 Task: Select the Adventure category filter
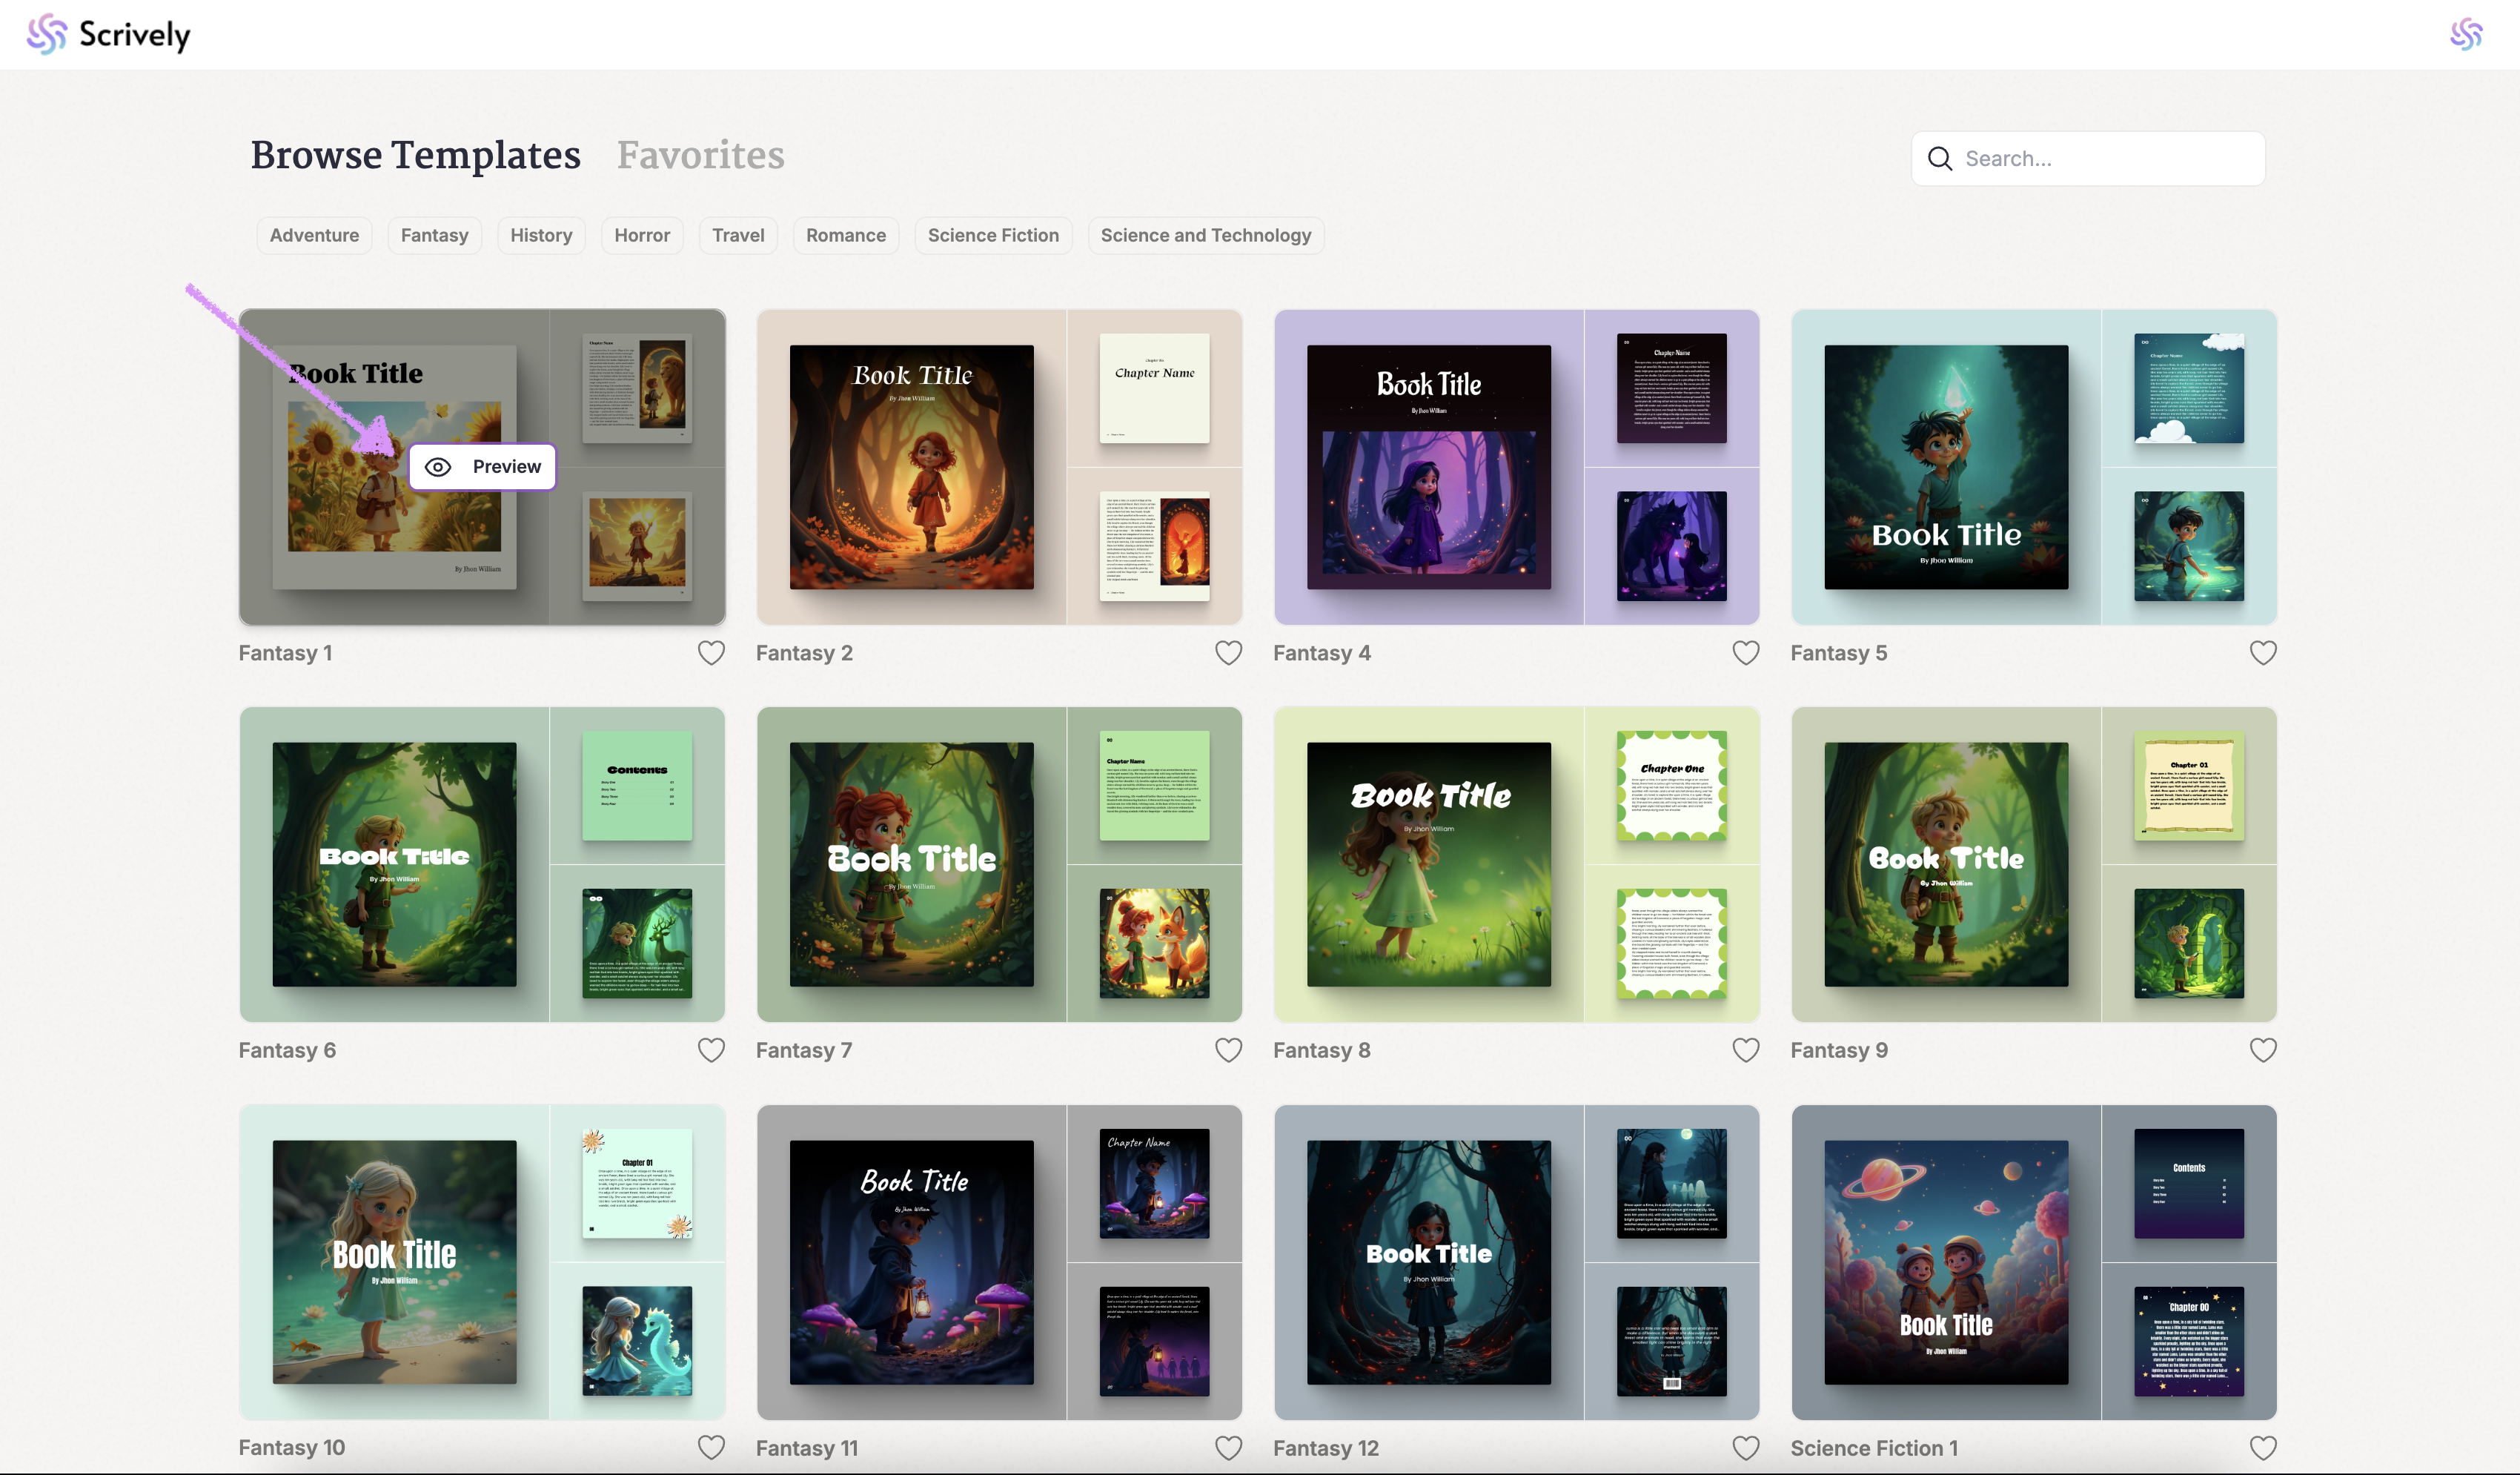[x=314, y=236]
